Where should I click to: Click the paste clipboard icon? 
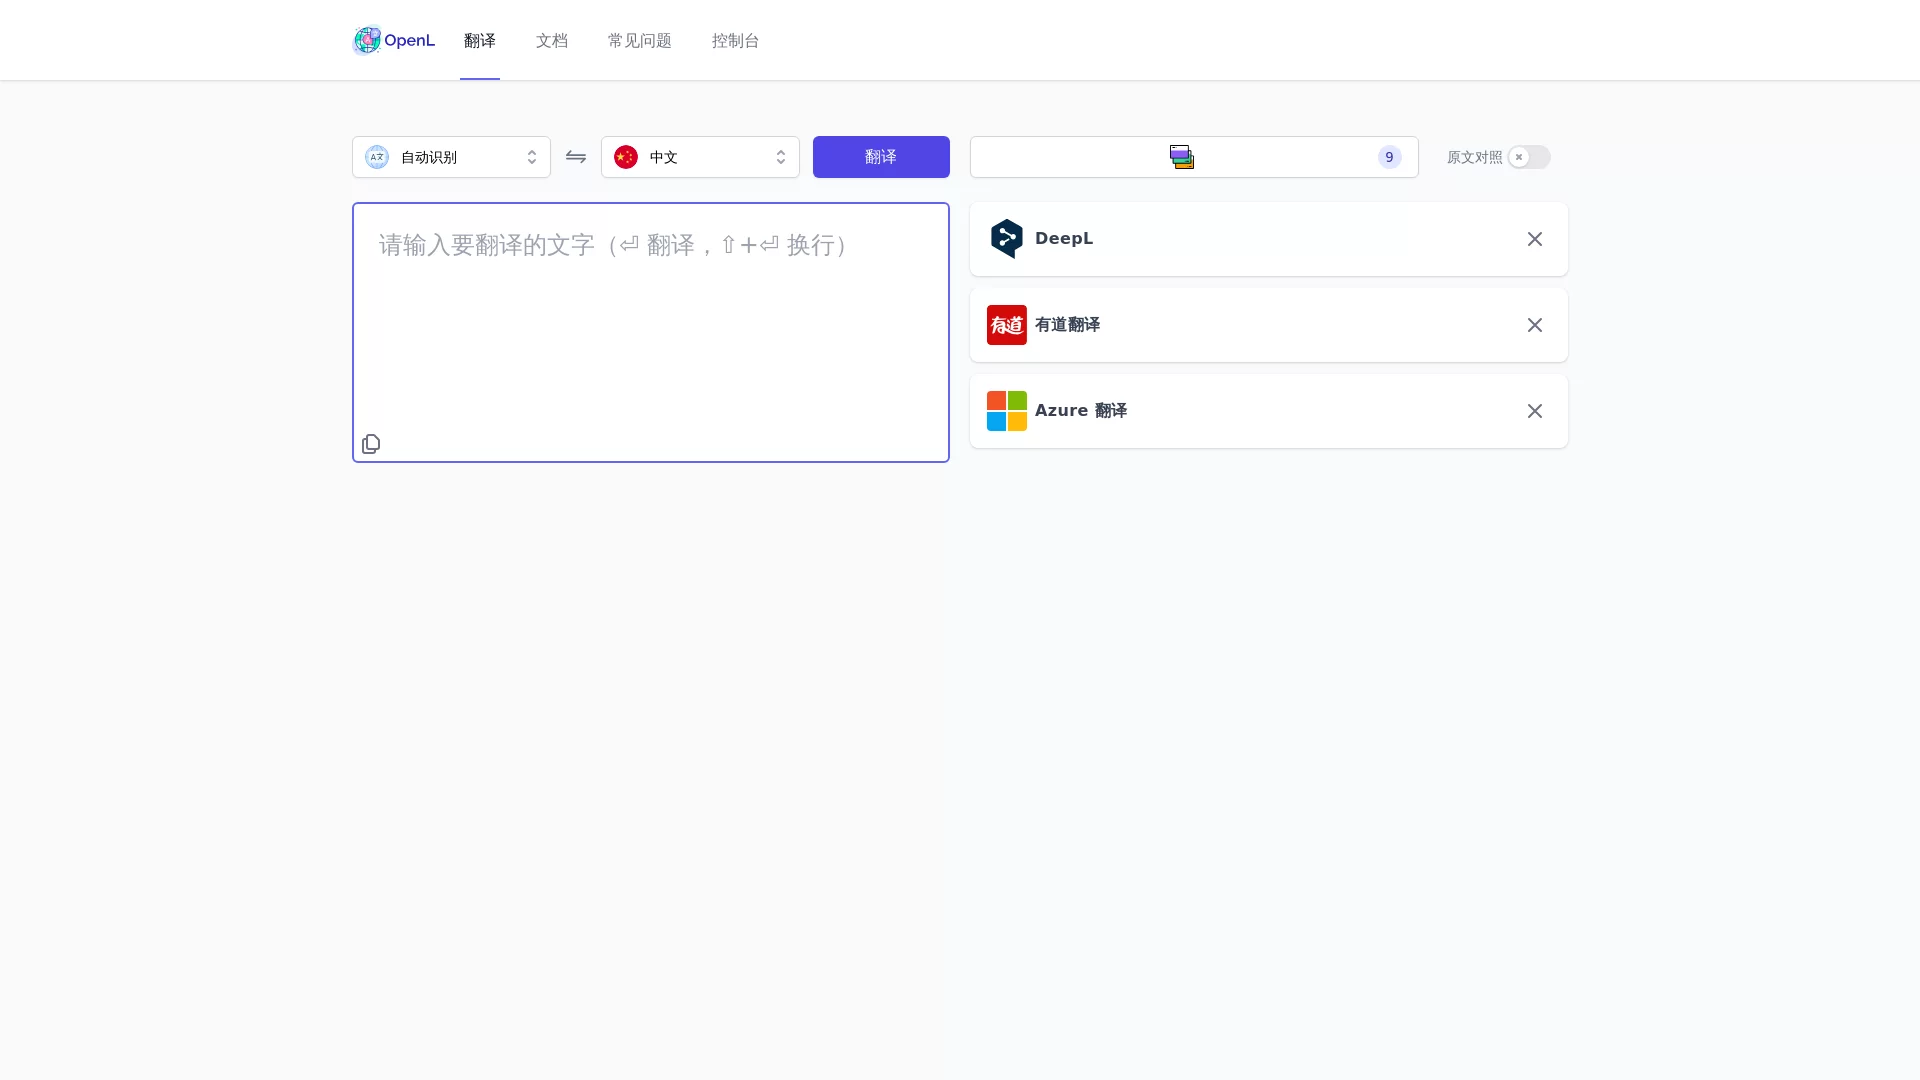[x=371, y=444]
